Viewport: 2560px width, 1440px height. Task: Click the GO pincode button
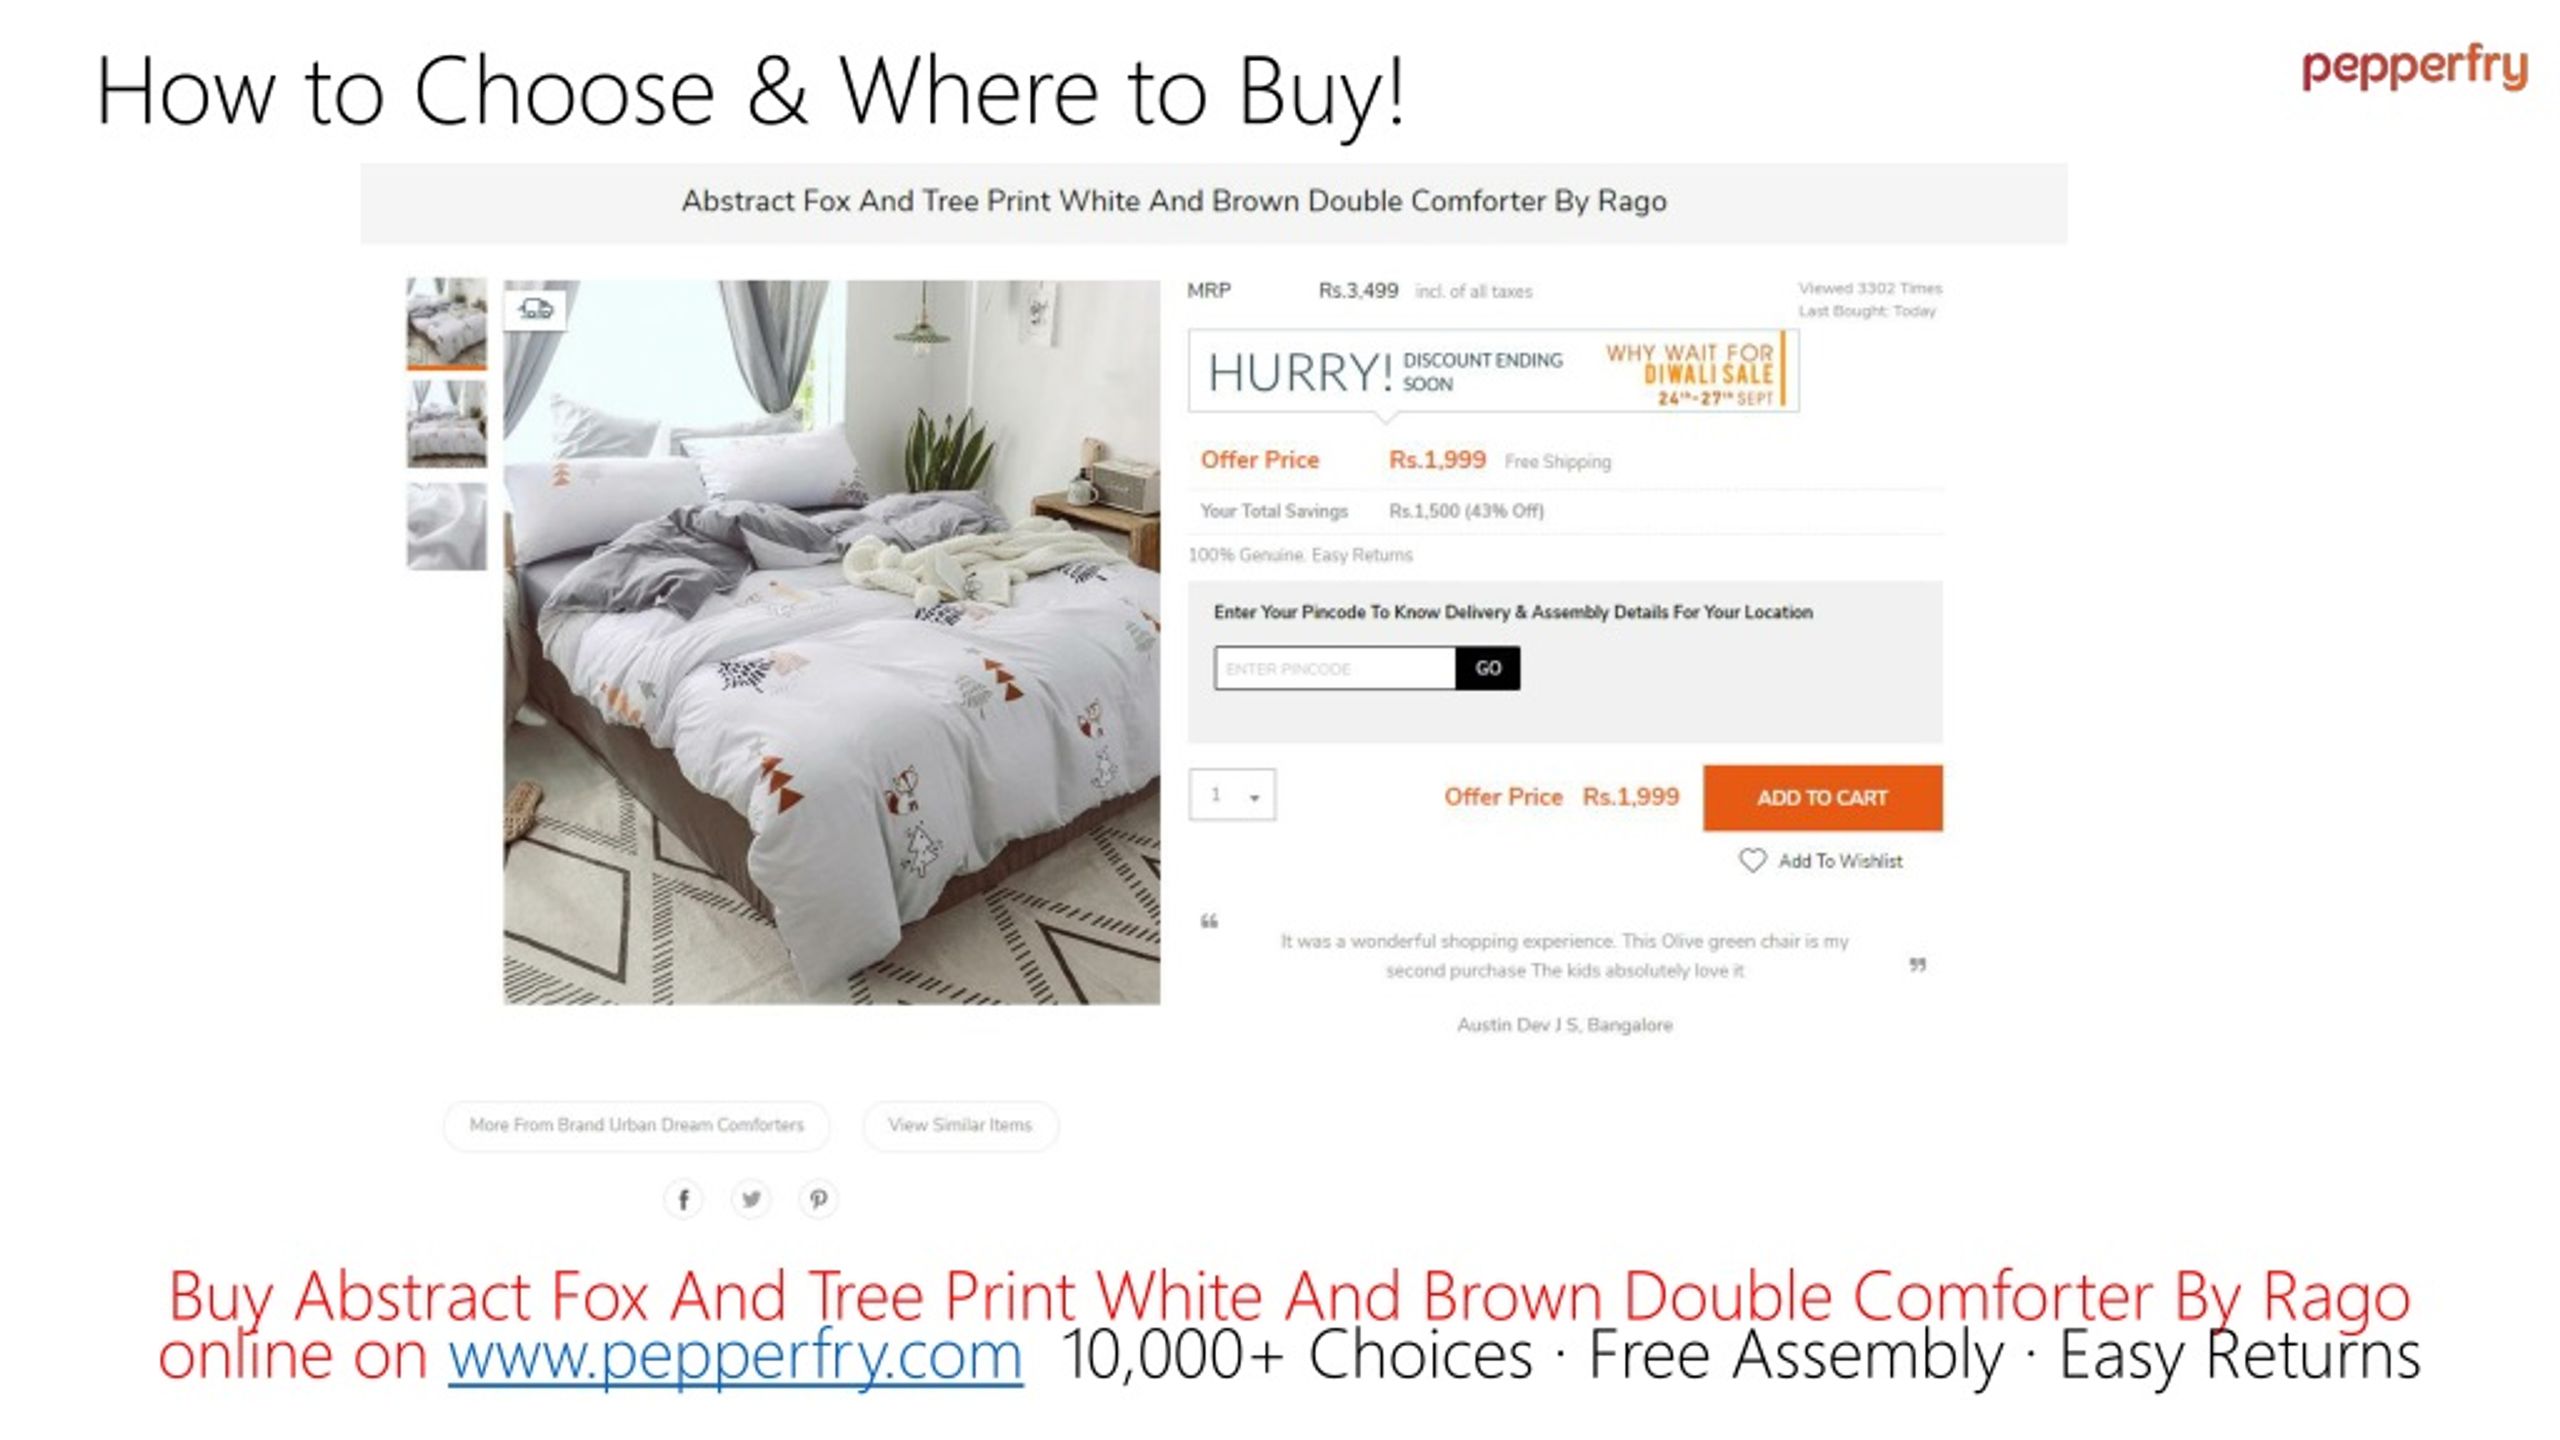tap(1488, 668)
